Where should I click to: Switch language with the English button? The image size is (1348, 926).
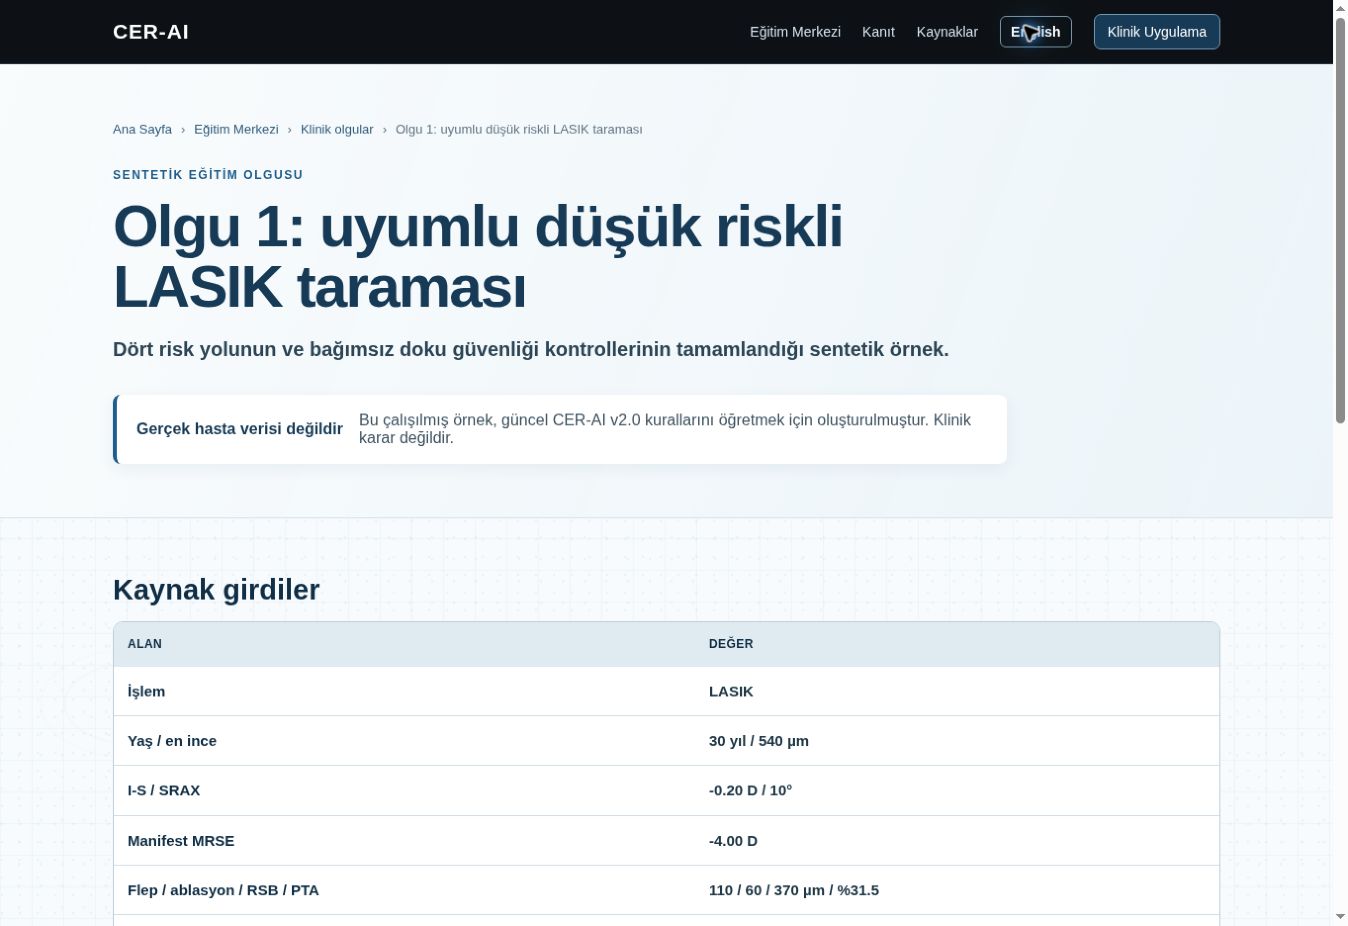coord(1036,32)
